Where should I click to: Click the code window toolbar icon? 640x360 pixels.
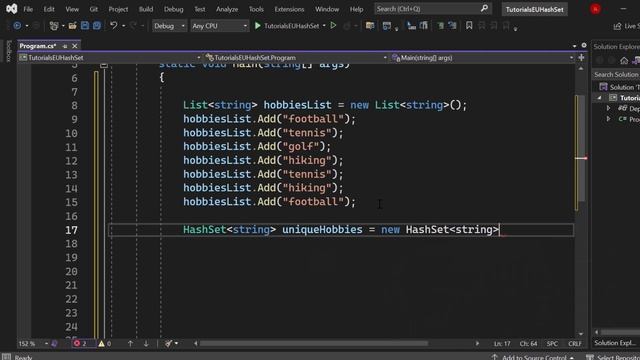point(387,26)
